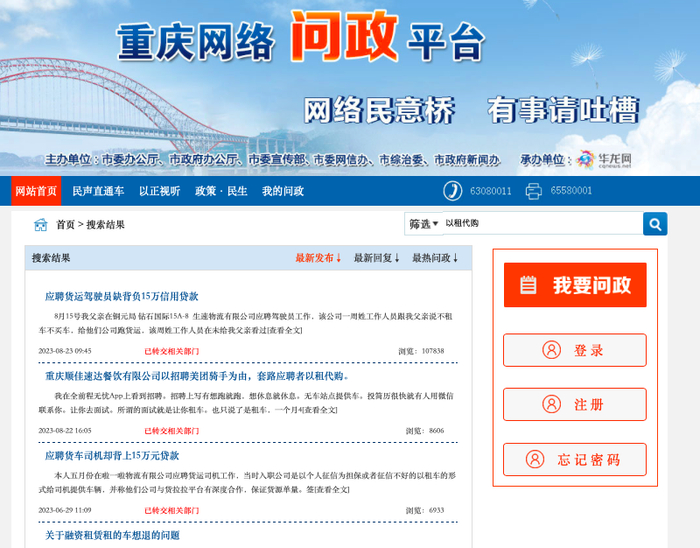Click timestamp 2023-08-23 09:45
The image size is (700, 548).
(x=65, y=351)
